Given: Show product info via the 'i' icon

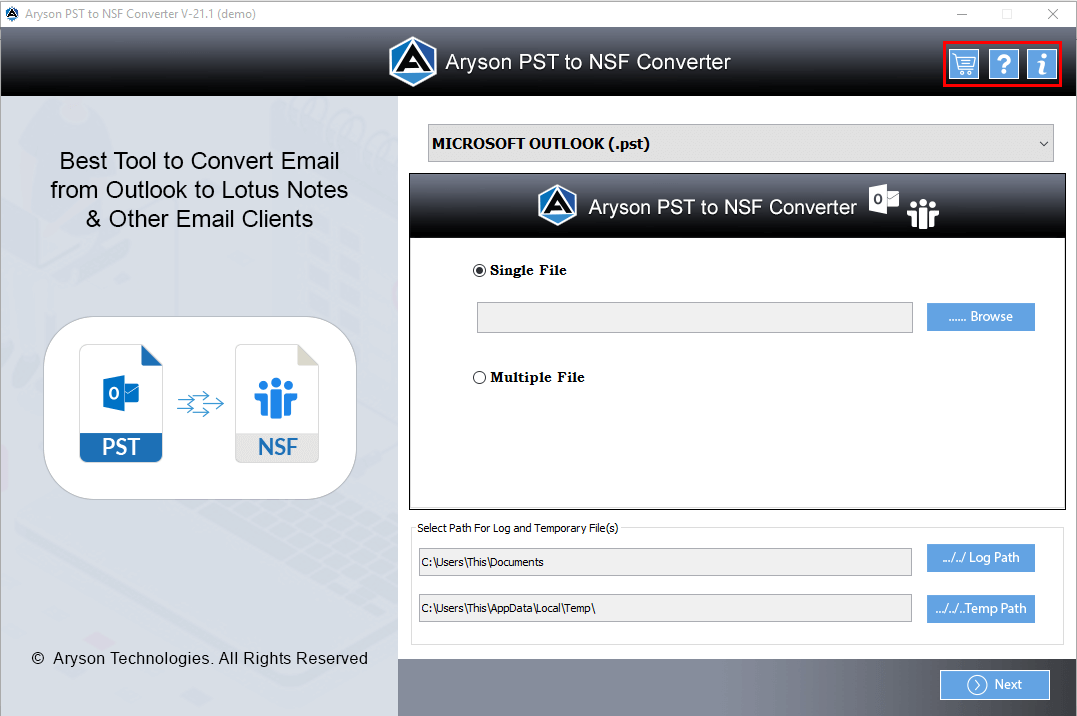Looking at the screenshot, I should tap(1042, 65).
